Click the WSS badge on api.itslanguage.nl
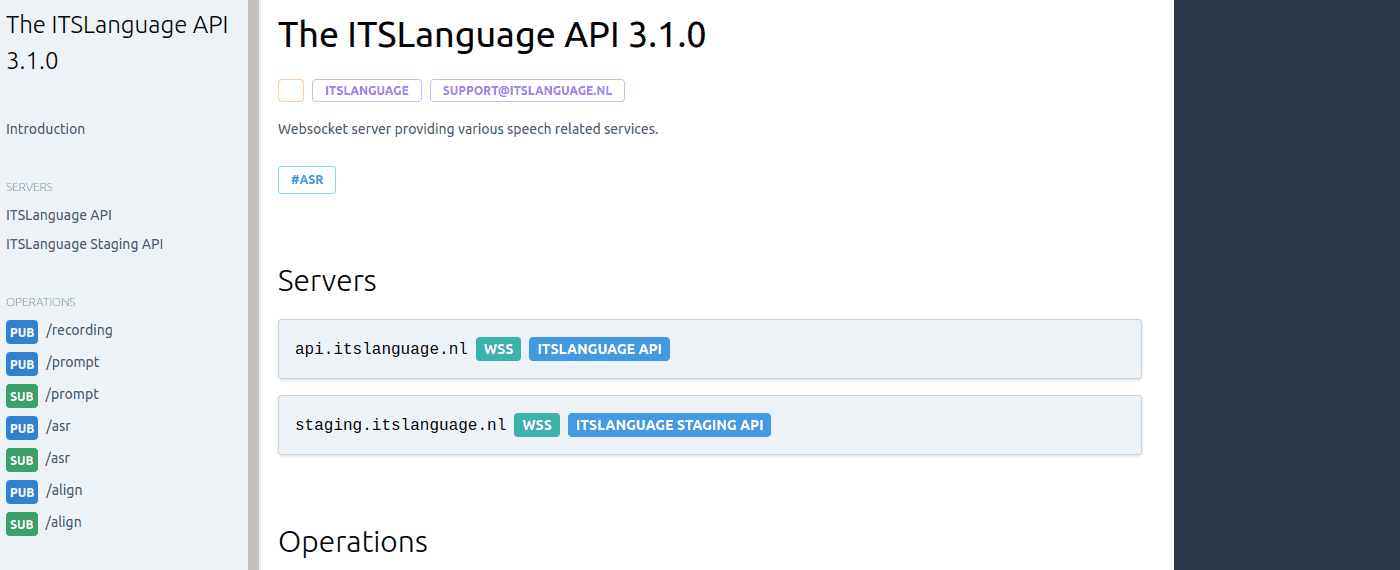This screenshot has height=570, width=1400. (498, 349)
